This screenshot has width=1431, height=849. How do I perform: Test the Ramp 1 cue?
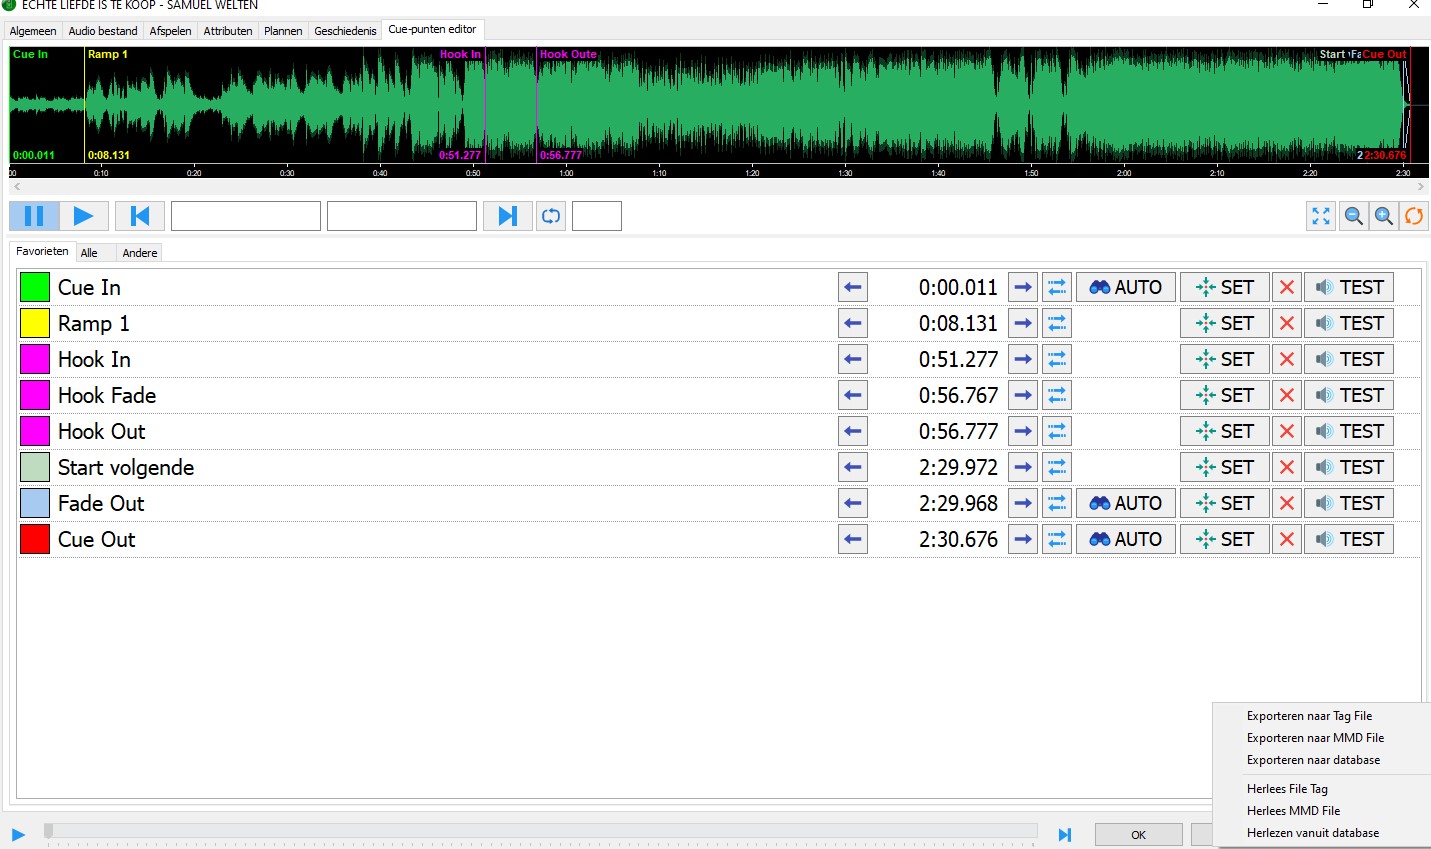[x=1349, y=324]
